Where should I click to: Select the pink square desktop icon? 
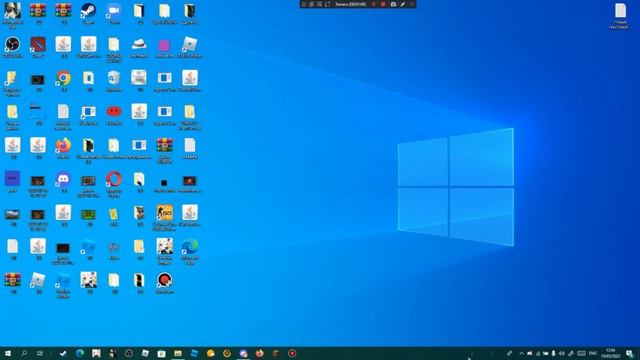pos(164,46)
